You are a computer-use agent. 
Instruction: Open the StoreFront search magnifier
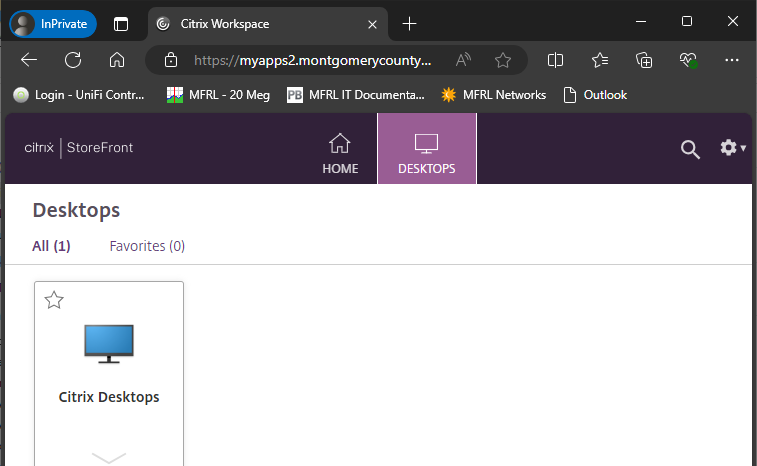pos(690,149)
